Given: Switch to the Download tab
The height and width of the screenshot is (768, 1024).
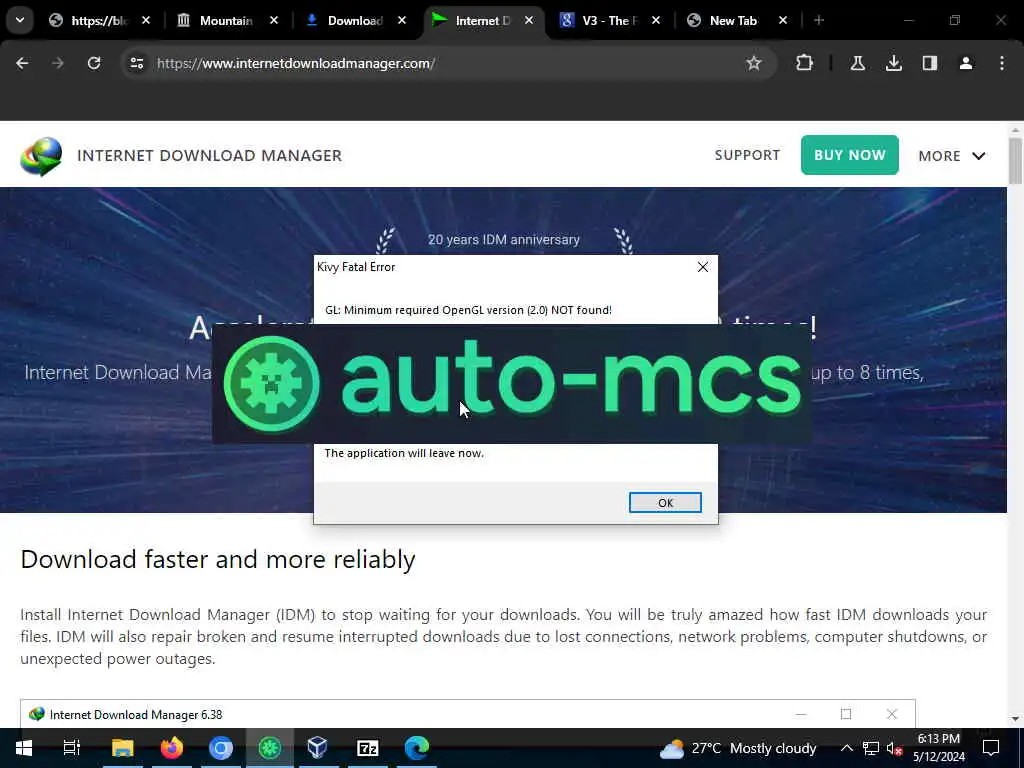Looking at the screenshot, I should coord(355,20).
